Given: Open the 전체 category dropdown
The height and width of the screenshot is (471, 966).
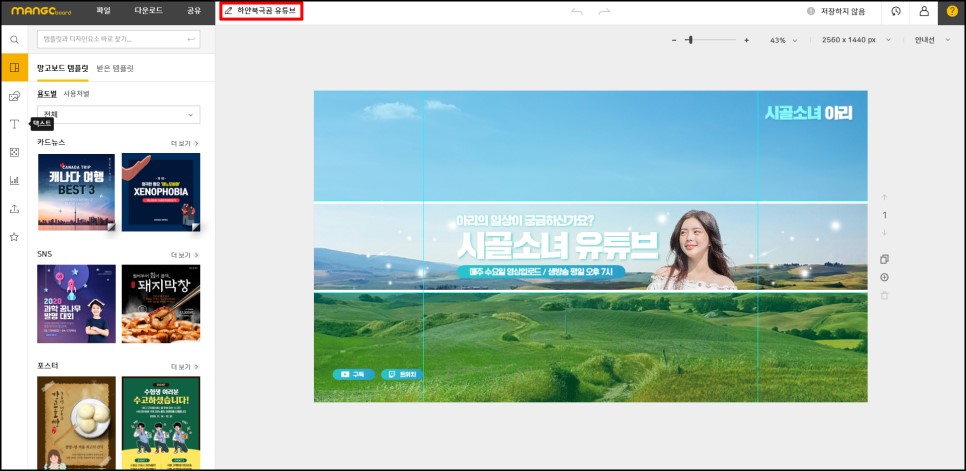Looking at the screenshot, I should [x=119, y=115].
